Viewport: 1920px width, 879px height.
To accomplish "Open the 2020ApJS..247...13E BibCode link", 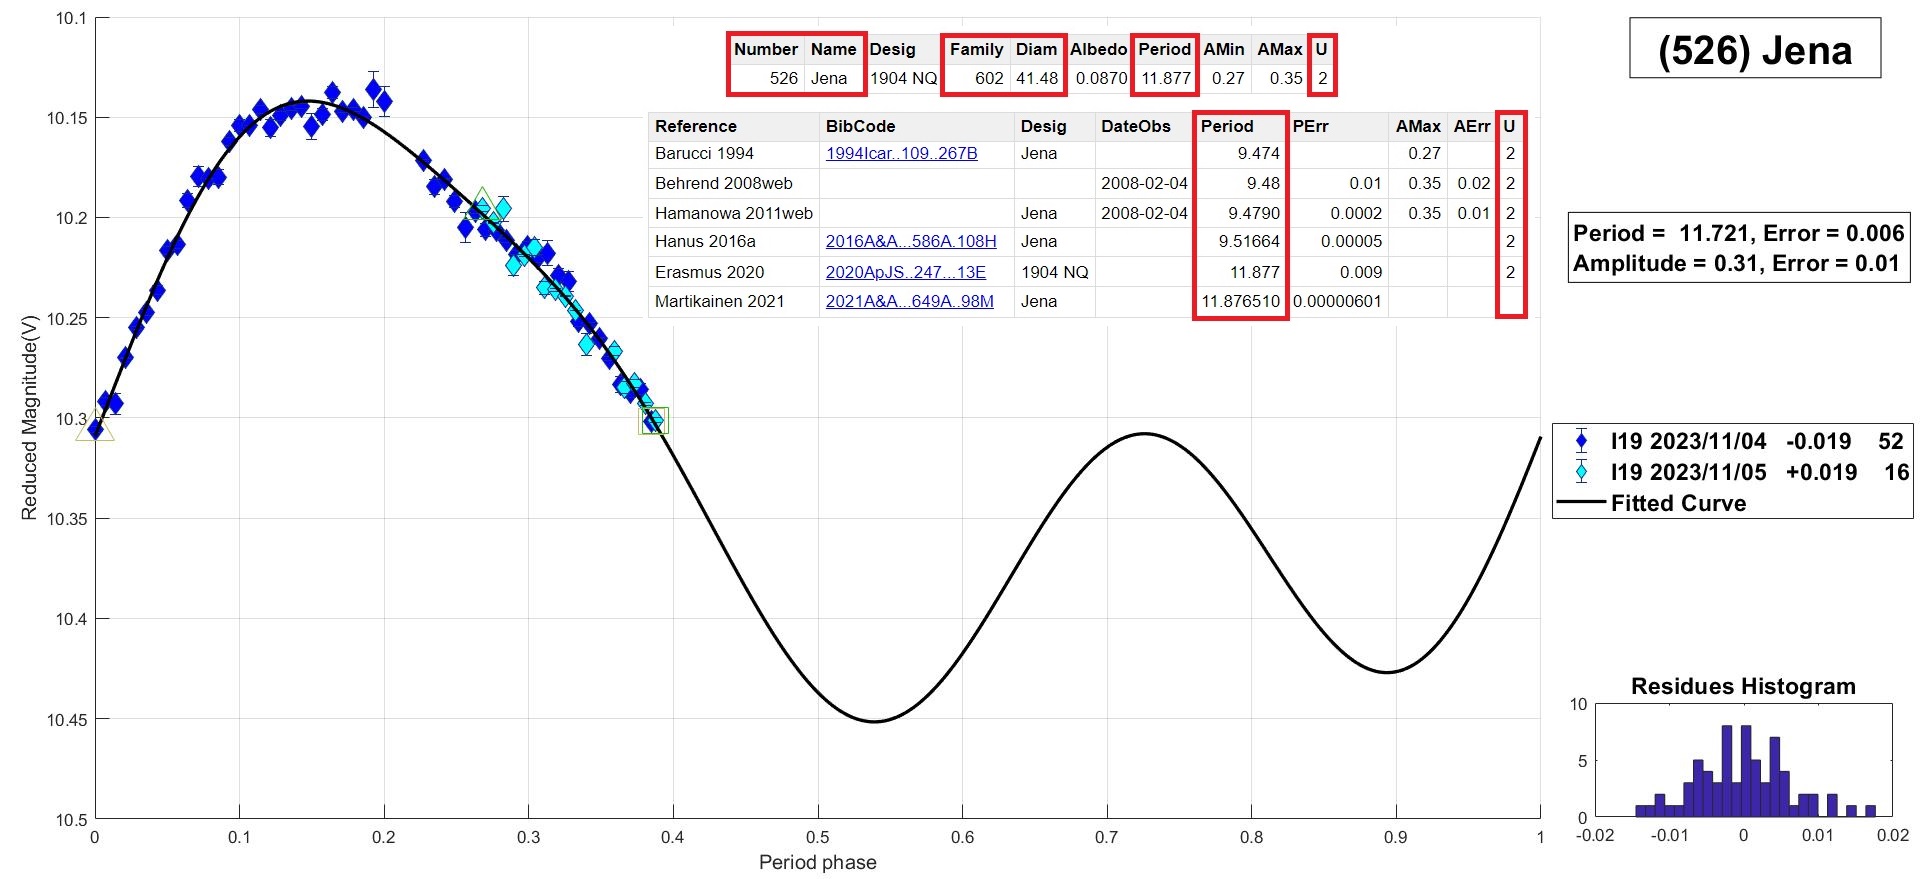I will pos(905,272).
